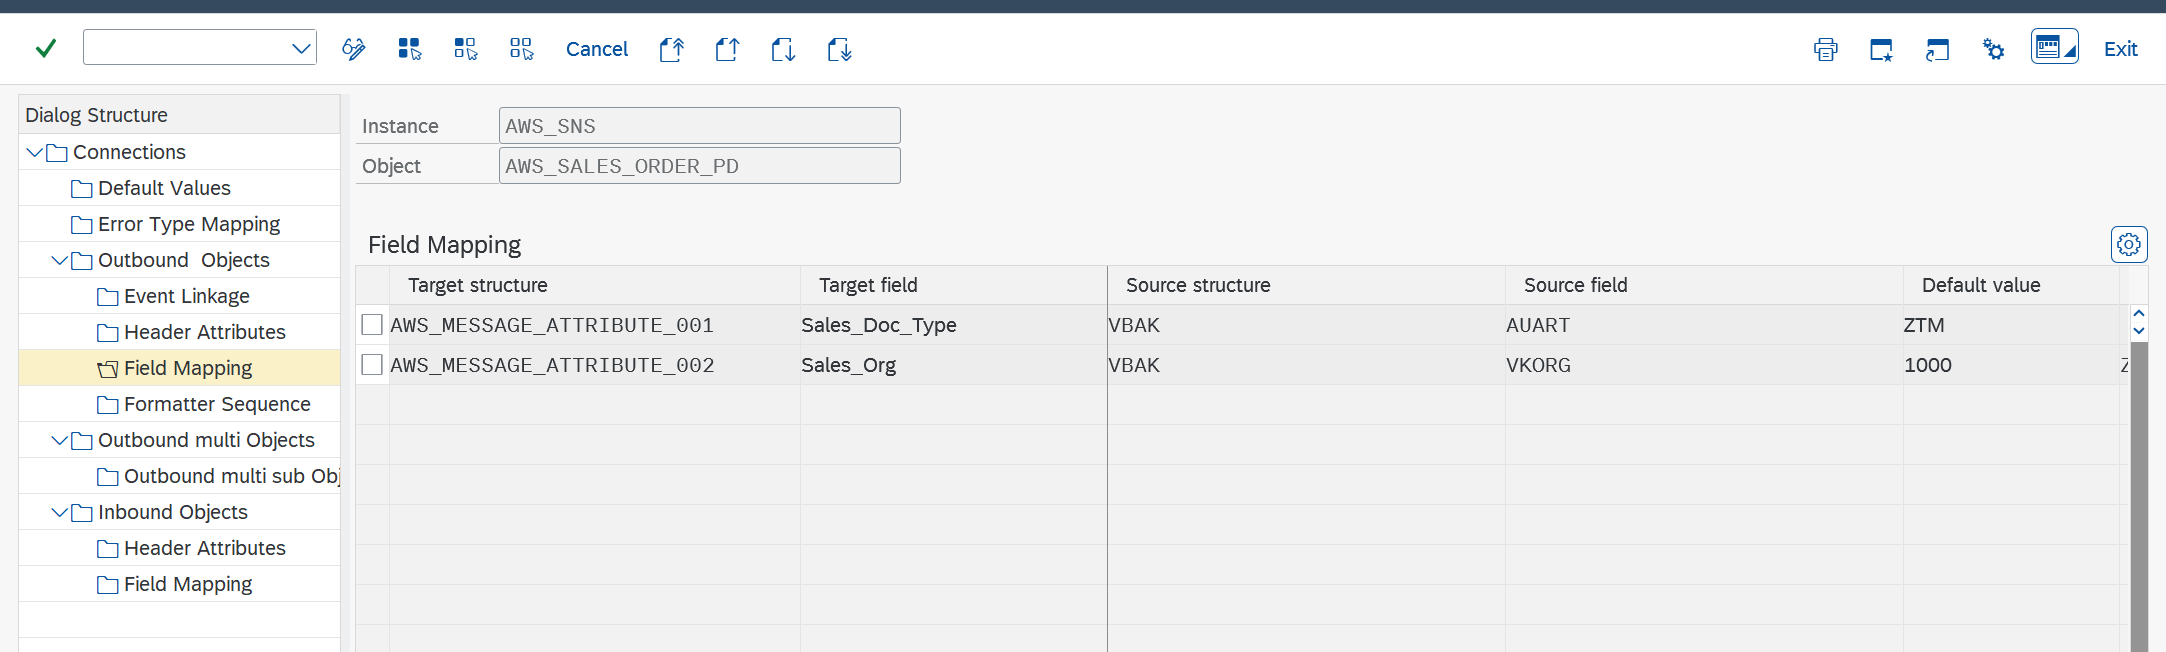Viewport: 2166px width, 652px height.
Task: Open Error Type Mapping folder
Action: click(x=189, y=224)
